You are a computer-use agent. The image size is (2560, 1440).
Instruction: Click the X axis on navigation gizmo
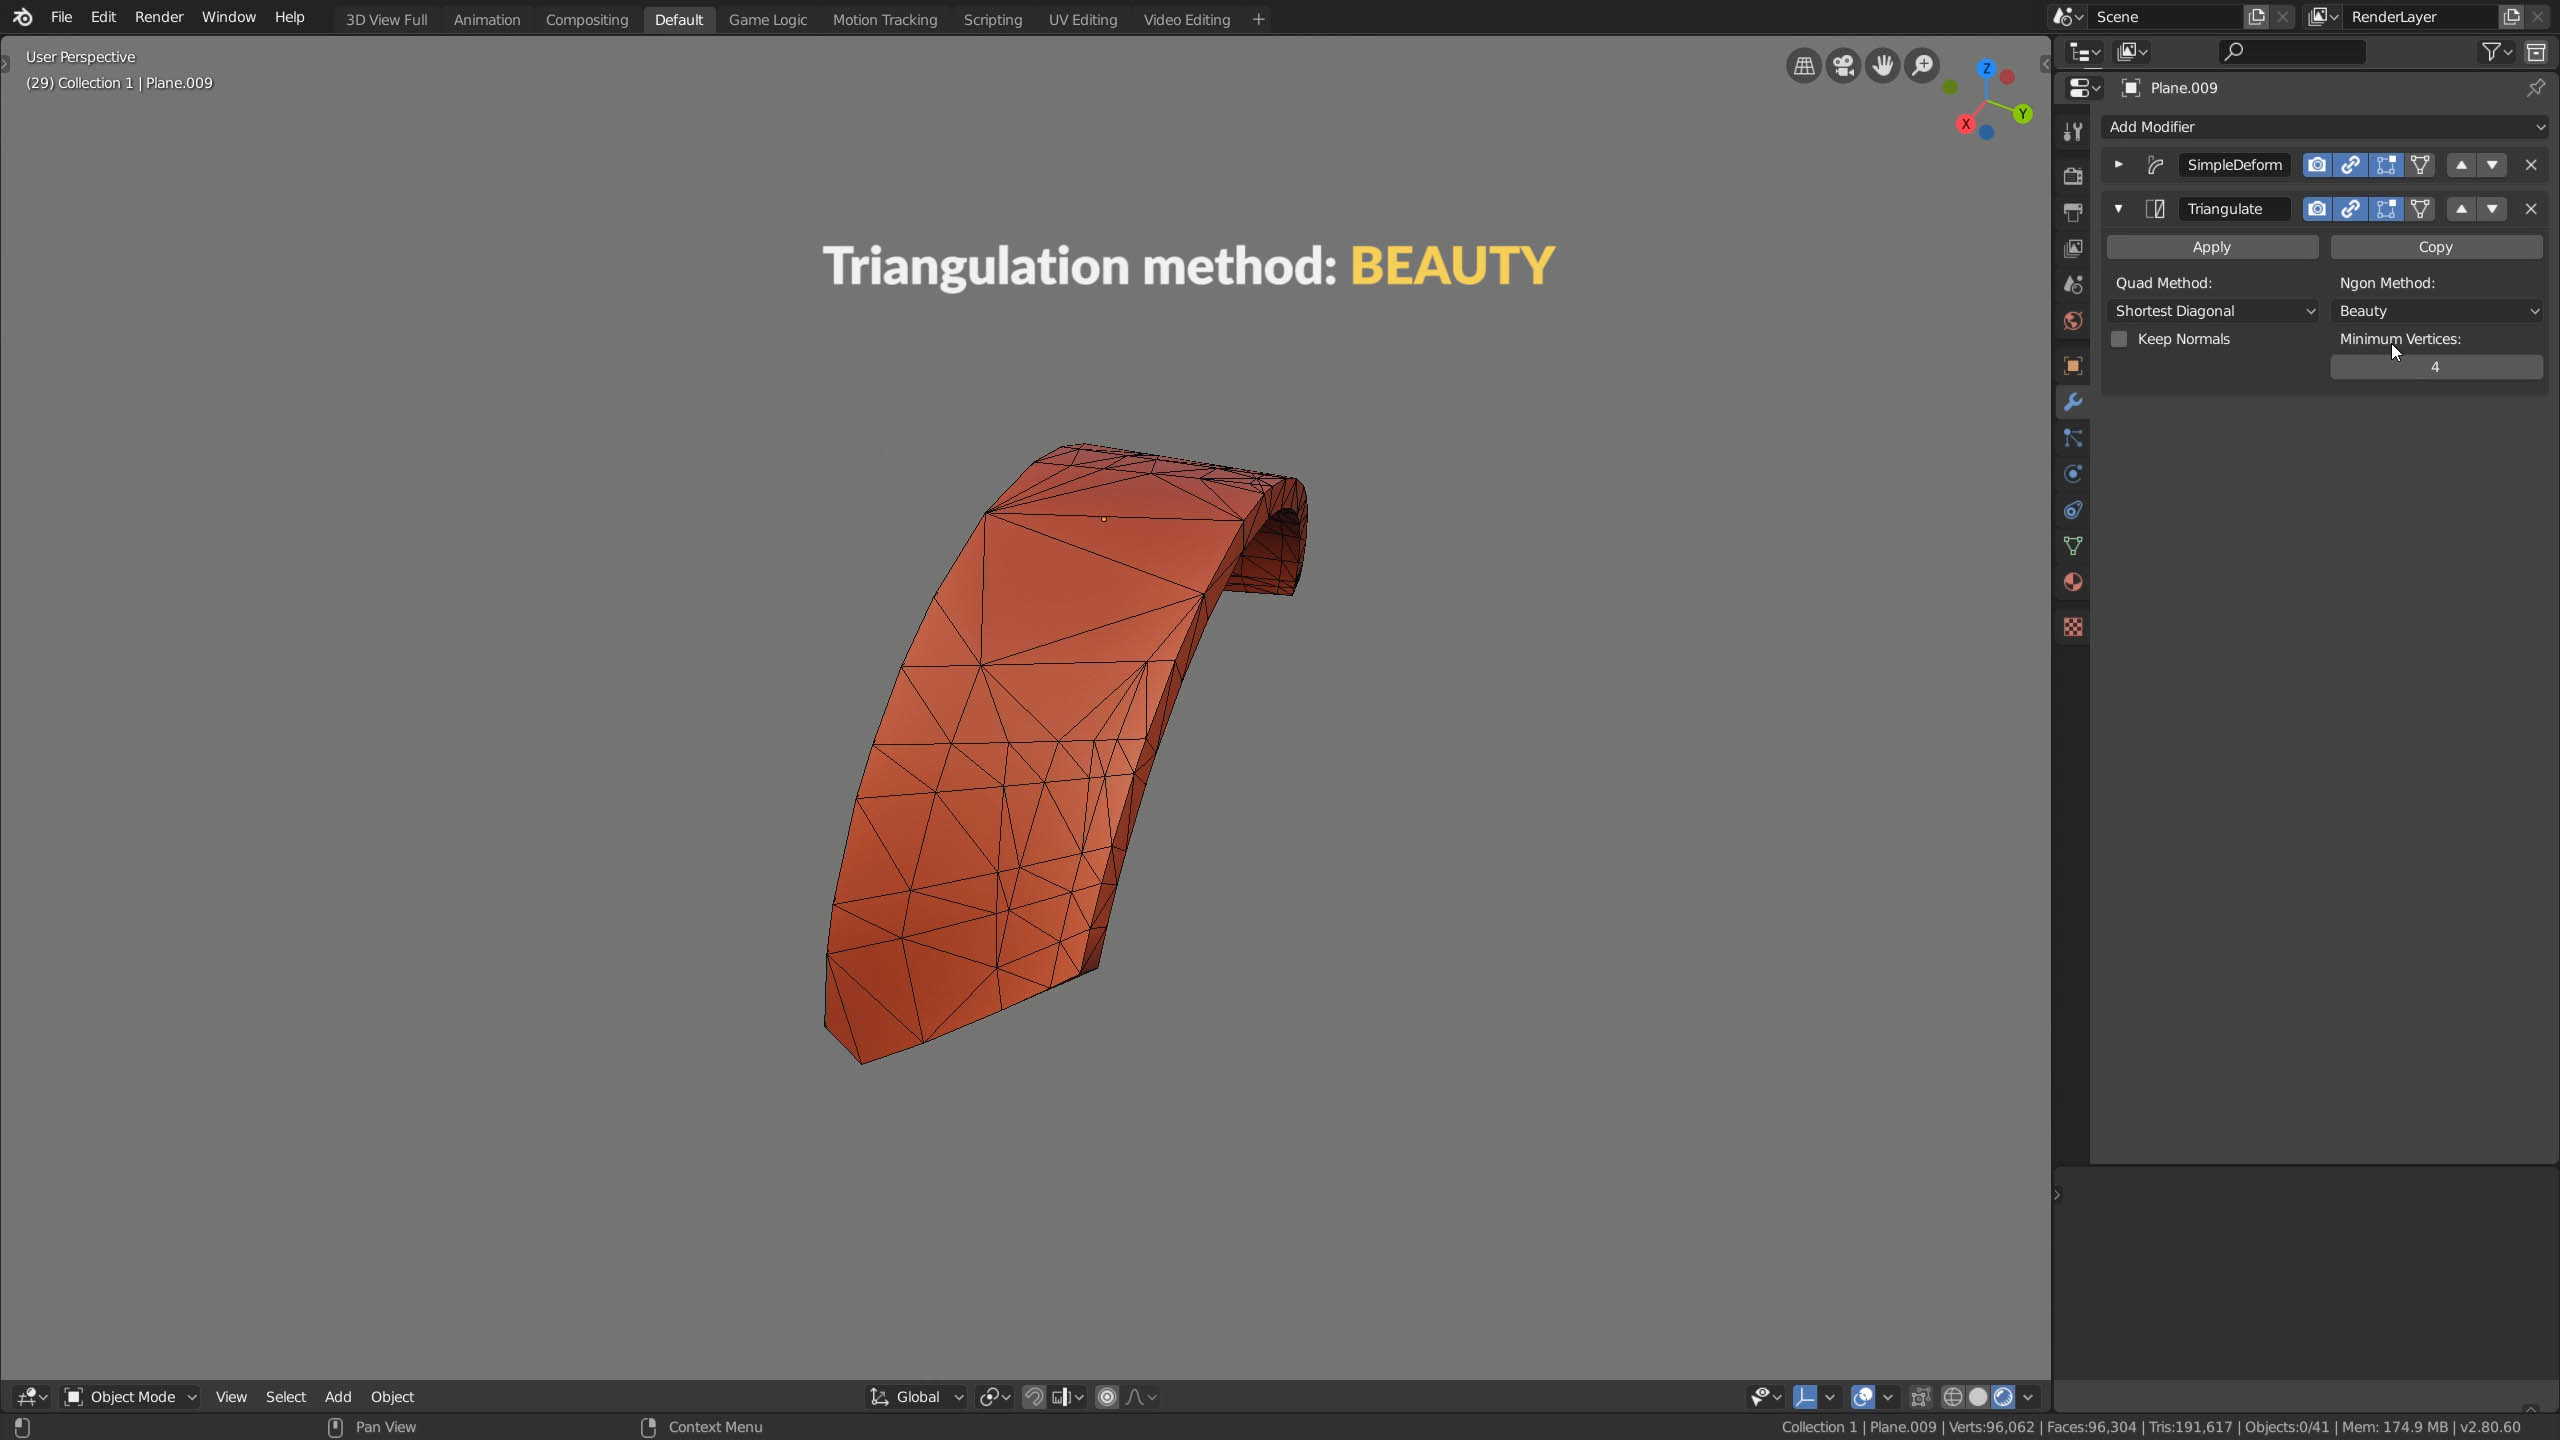tap(1966, 124)
